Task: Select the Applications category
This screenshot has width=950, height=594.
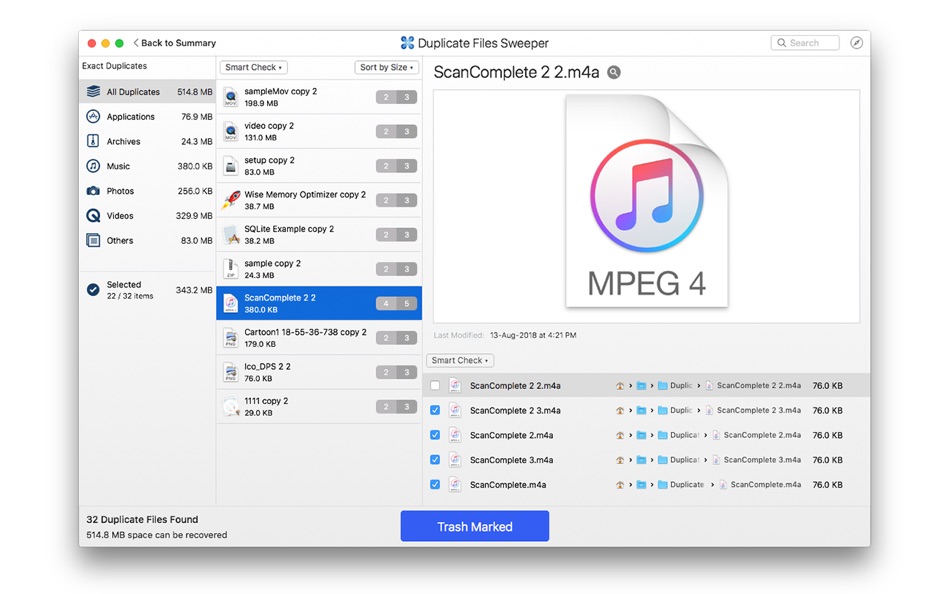Action: (148, 116)
